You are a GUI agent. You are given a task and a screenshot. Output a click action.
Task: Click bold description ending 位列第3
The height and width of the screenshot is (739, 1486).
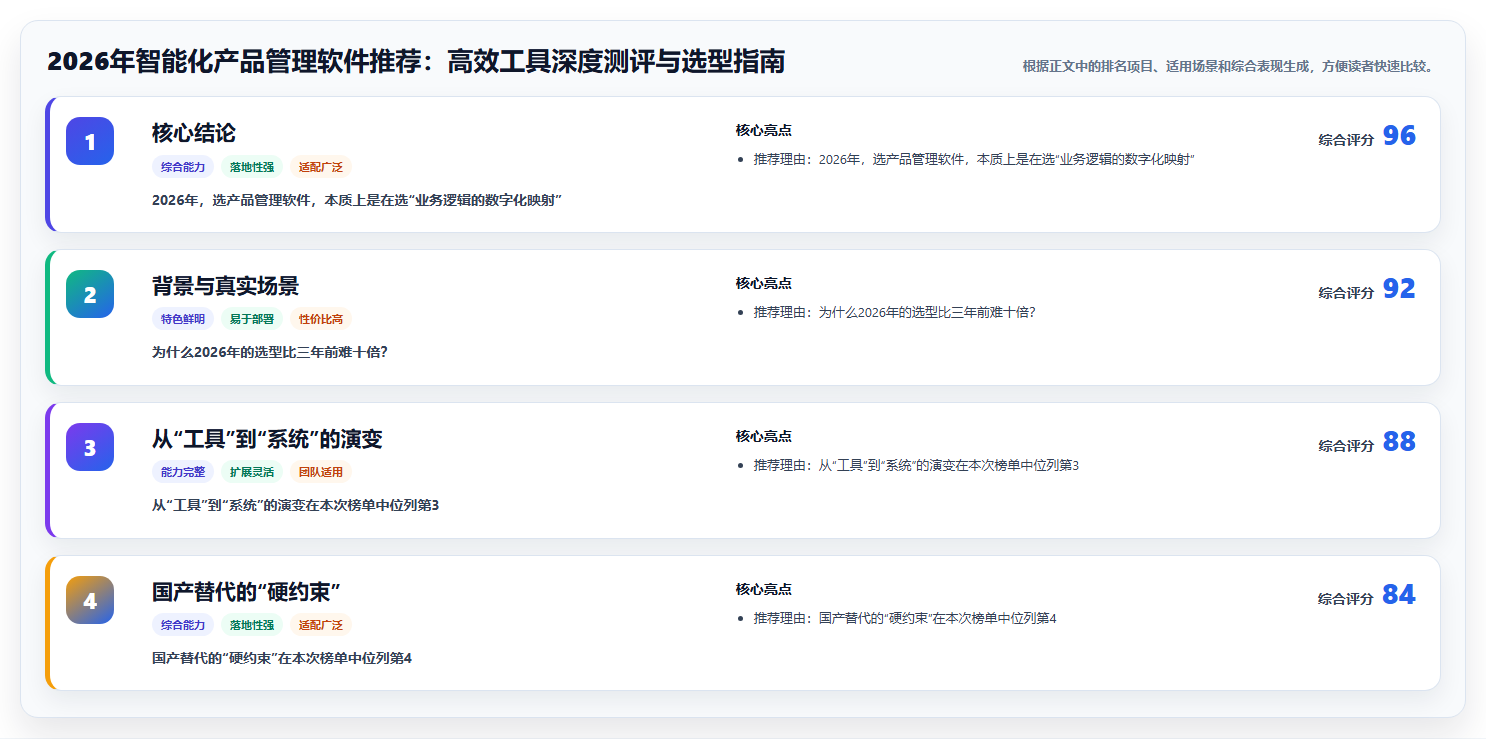click(x=295, y=505)
